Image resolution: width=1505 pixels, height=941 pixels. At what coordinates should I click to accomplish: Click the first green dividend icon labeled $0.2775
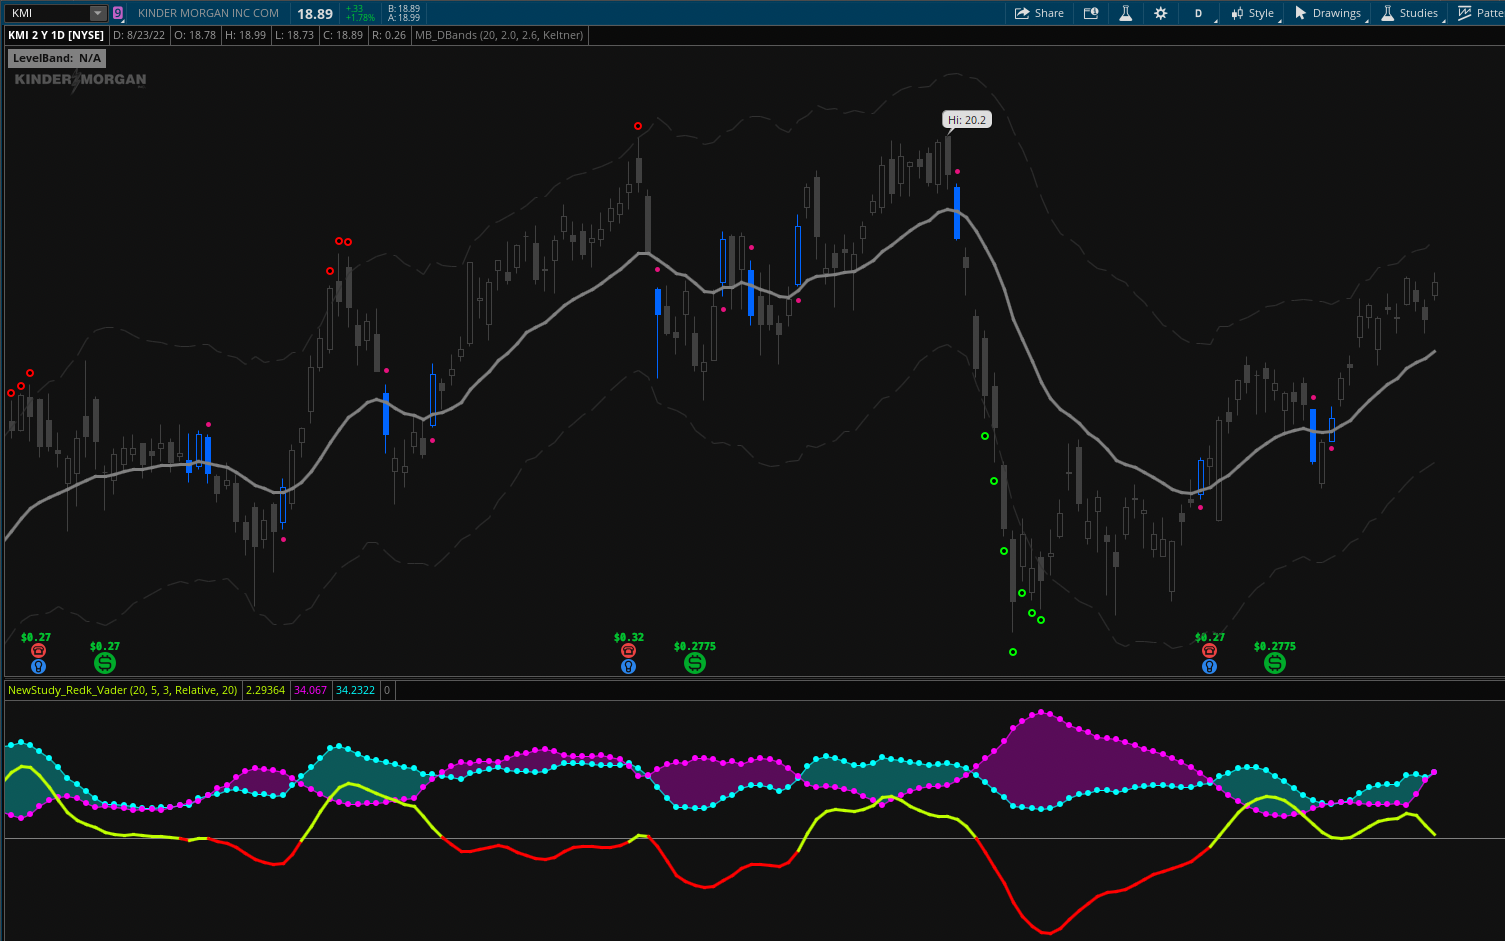click(695, 663)
